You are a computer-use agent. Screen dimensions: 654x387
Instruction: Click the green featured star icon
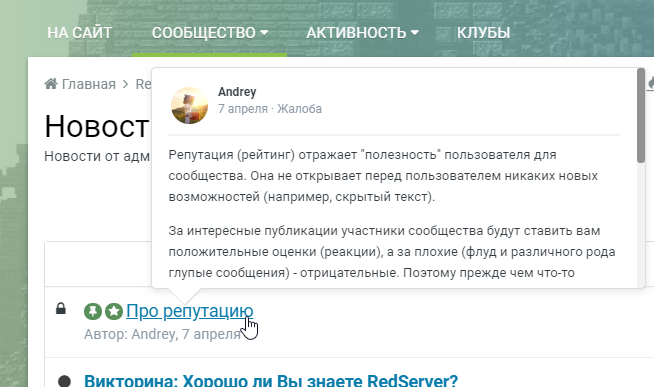coord(113,311)
